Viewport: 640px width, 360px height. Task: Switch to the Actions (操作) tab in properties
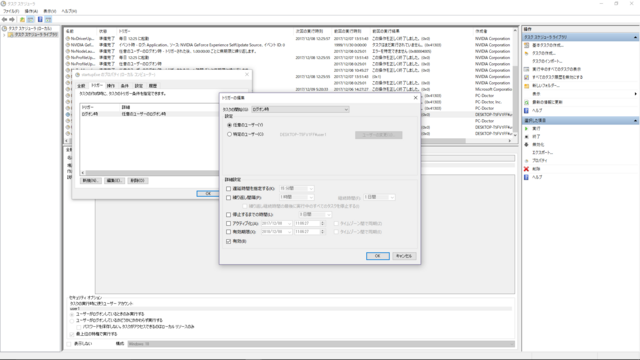click(111, 86)
